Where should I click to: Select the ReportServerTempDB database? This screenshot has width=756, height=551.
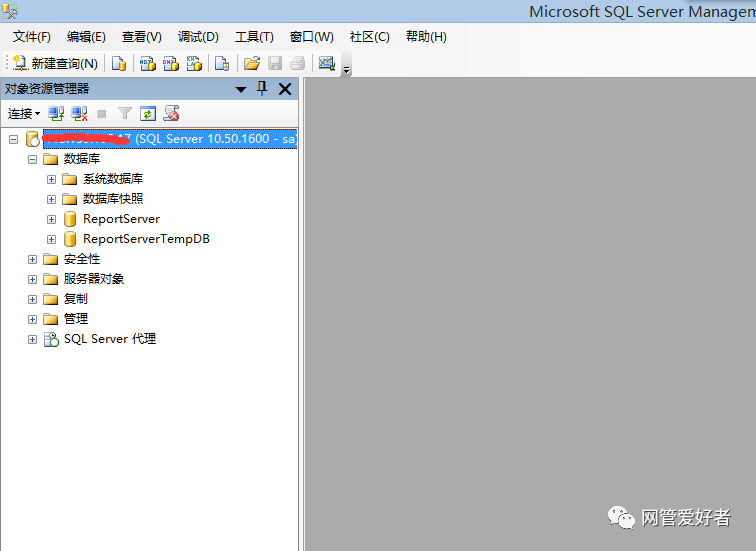point(146,239)
